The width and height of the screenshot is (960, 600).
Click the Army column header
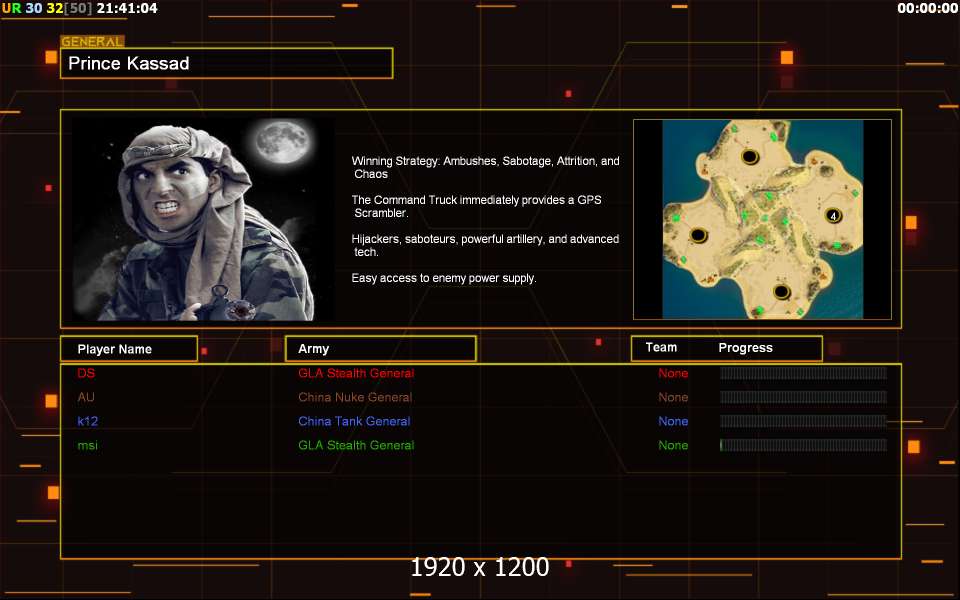coord(380,348)
